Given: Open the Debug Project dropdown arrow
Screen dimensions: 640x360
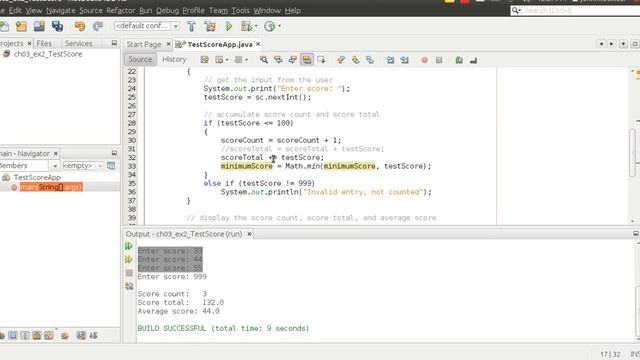Looking at the screenshot, I should point(256,27).
